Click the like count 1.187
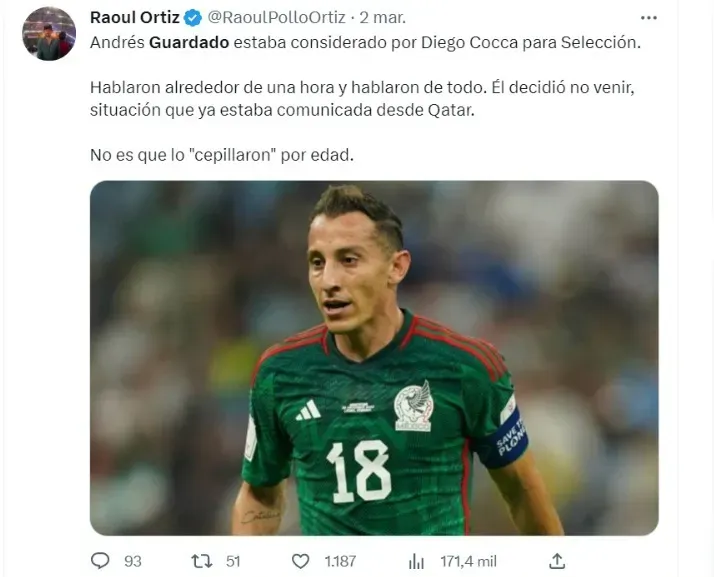Screen dimensions: 714x577 [340, 562]
